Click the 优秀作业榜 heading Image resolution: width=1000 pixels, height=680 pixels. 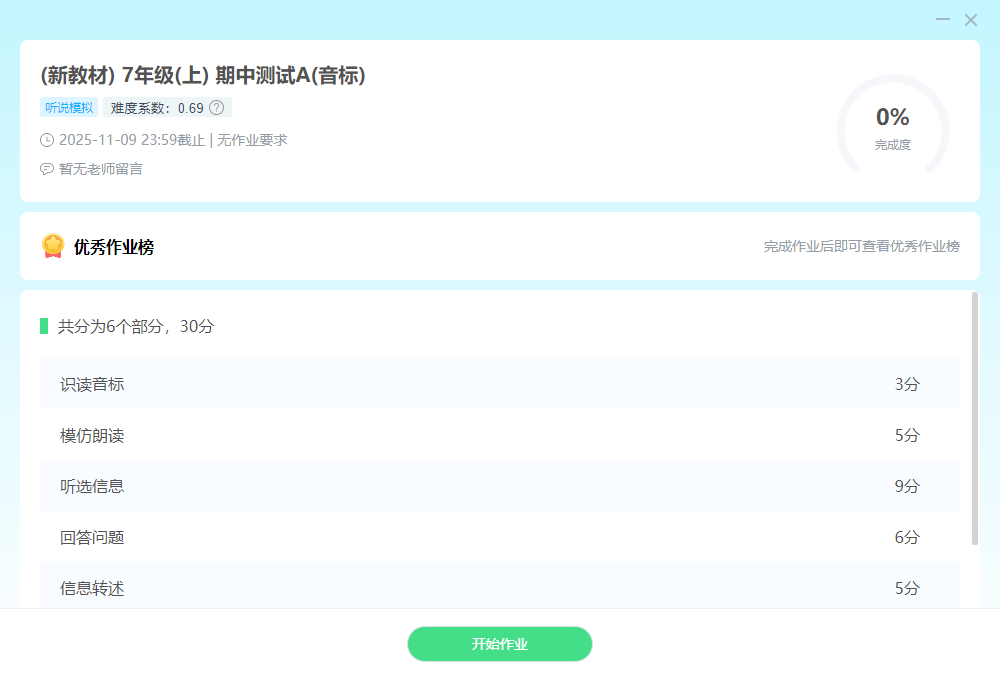click(x=114, y=247)
